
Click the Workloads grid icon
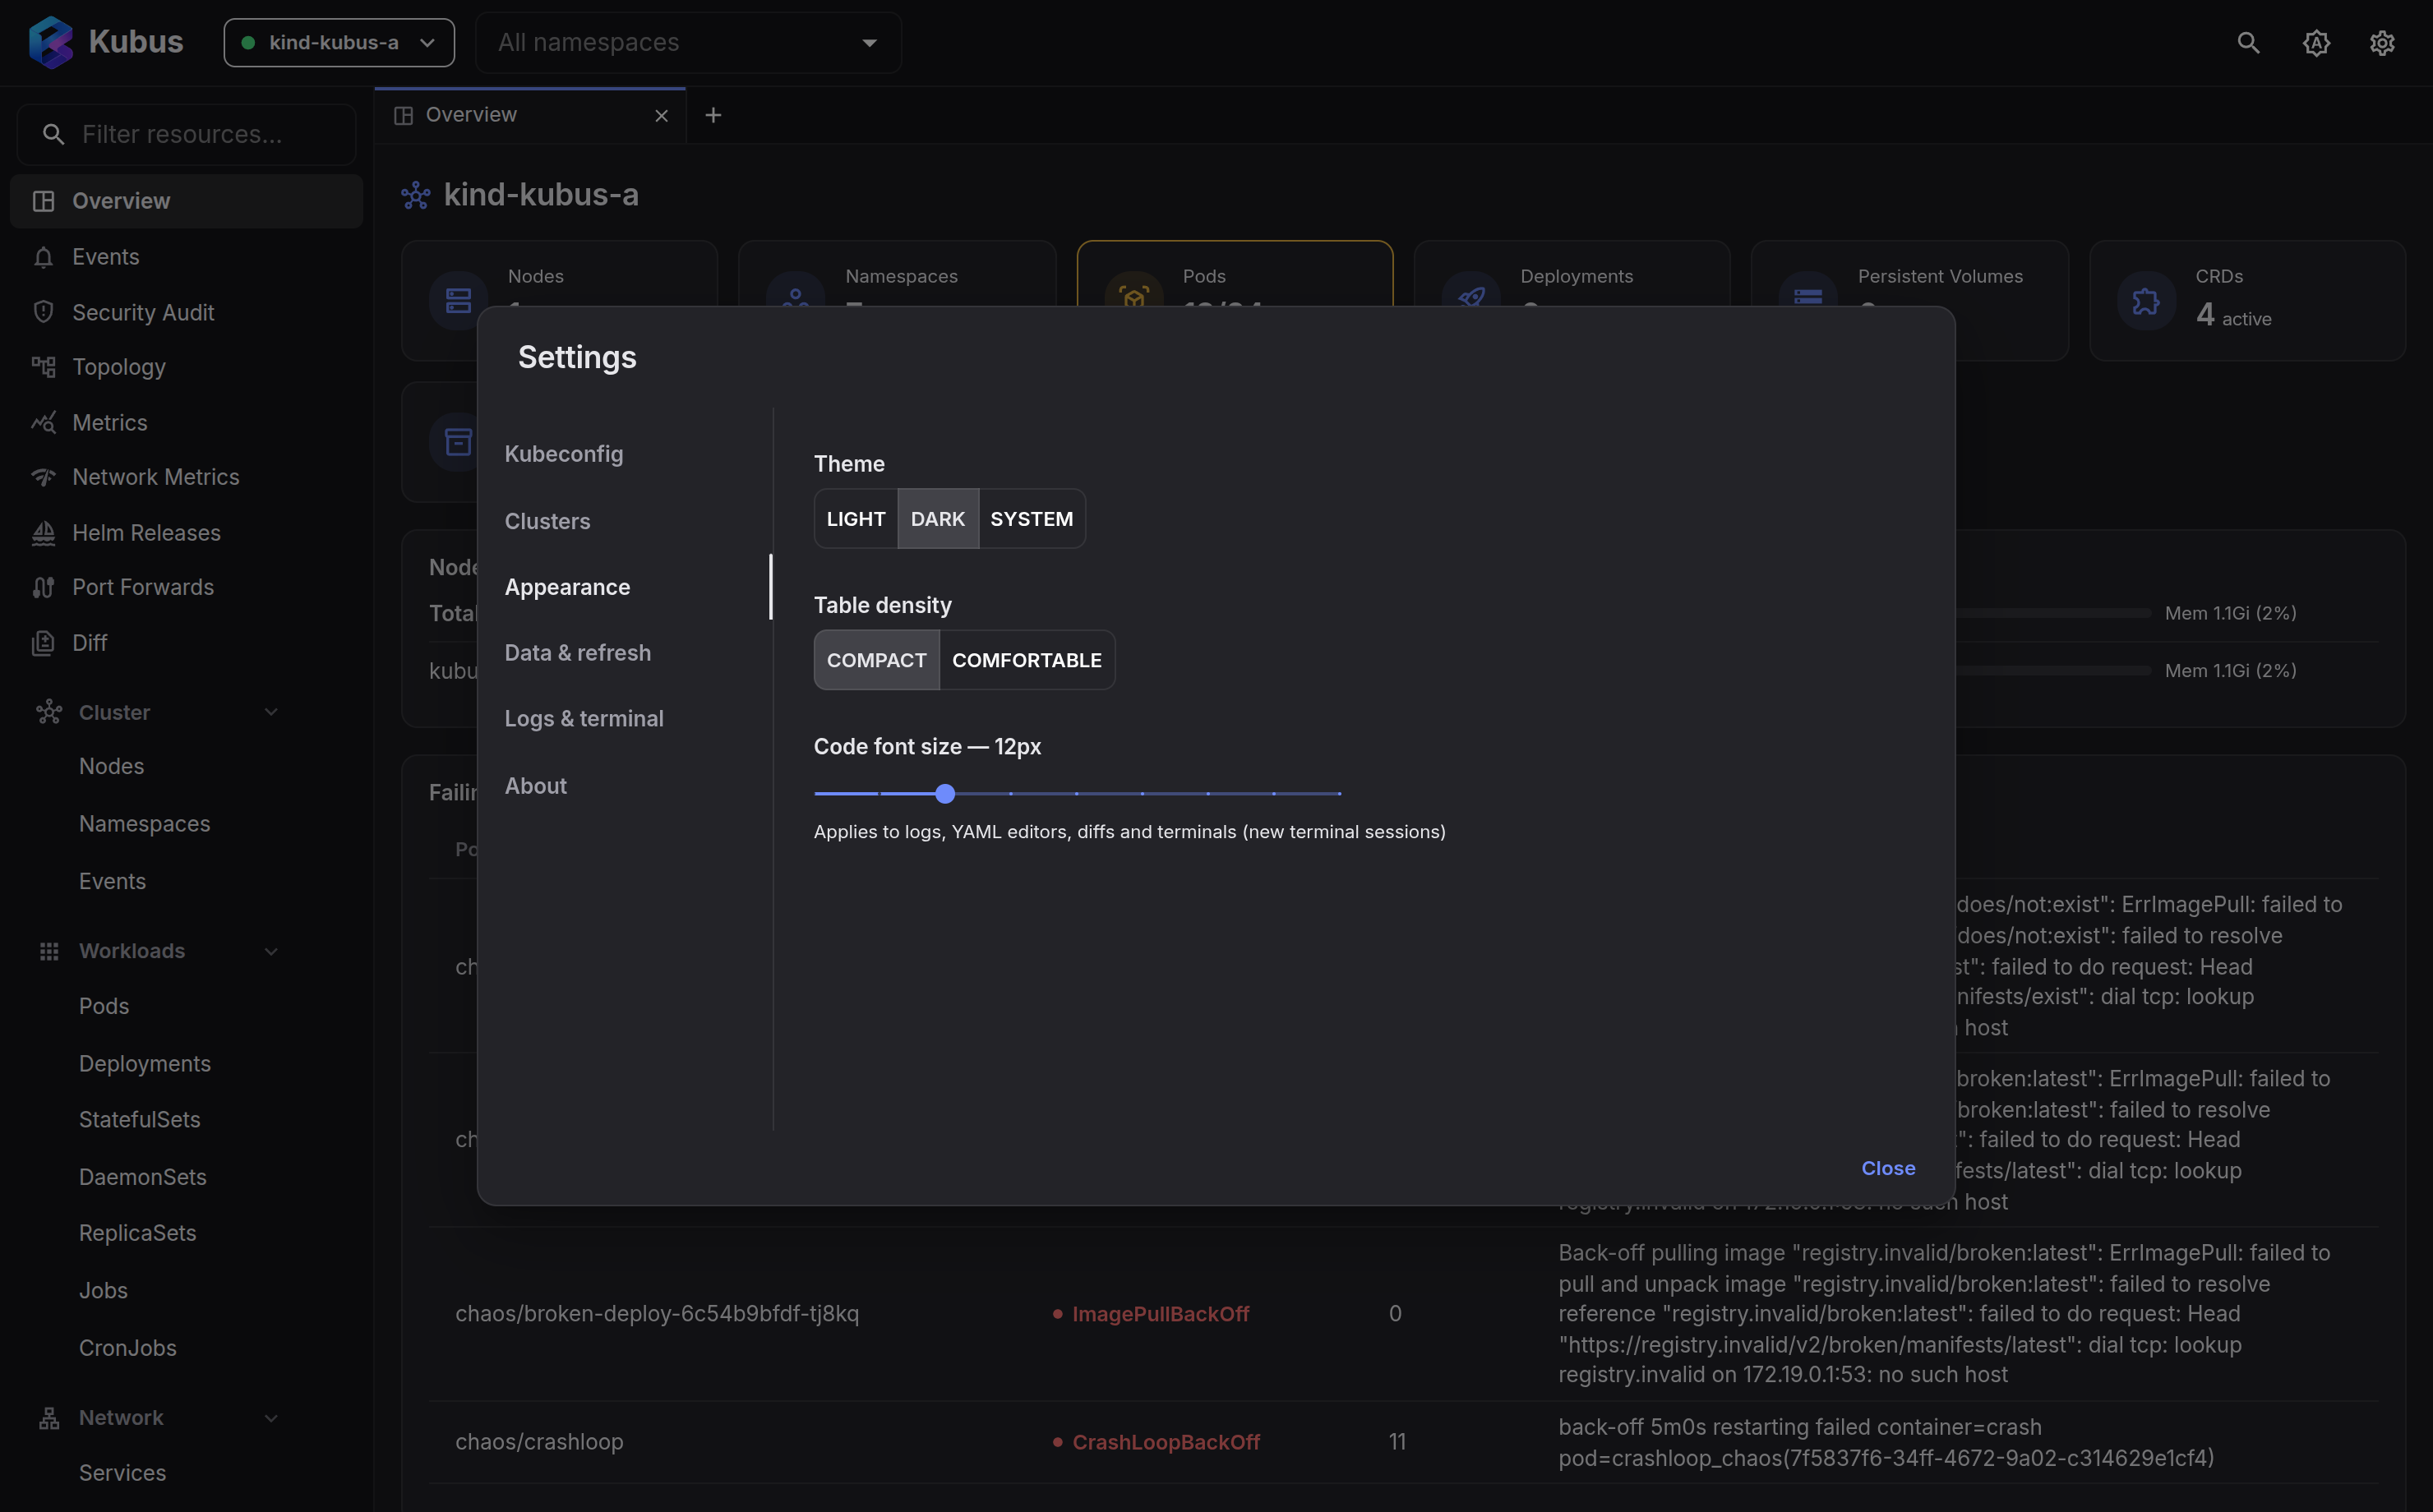(49, 951)
